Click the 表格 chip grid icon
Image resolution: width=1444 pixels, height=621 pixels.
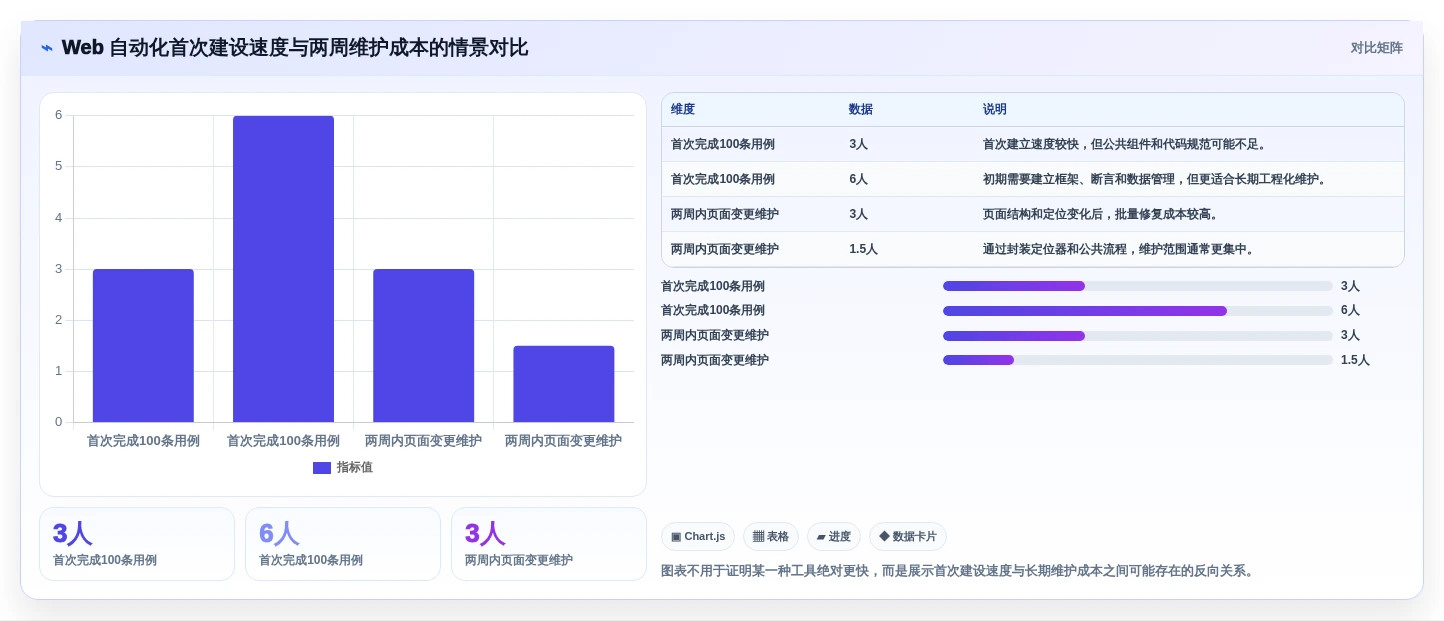pyautogui.click(x=758, y=537)
